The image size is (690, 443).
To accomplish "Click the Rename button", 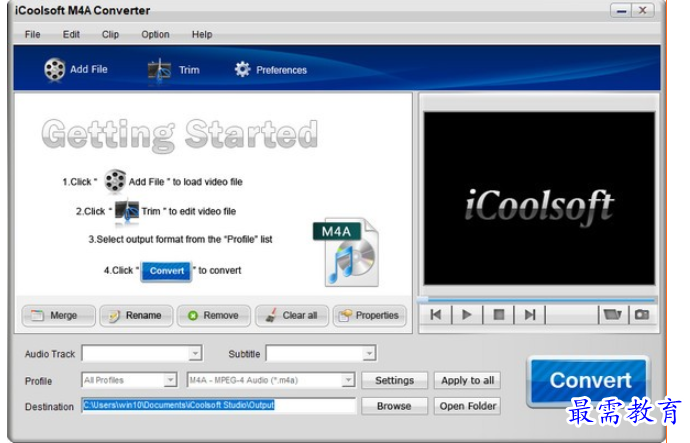I will 136,315.
